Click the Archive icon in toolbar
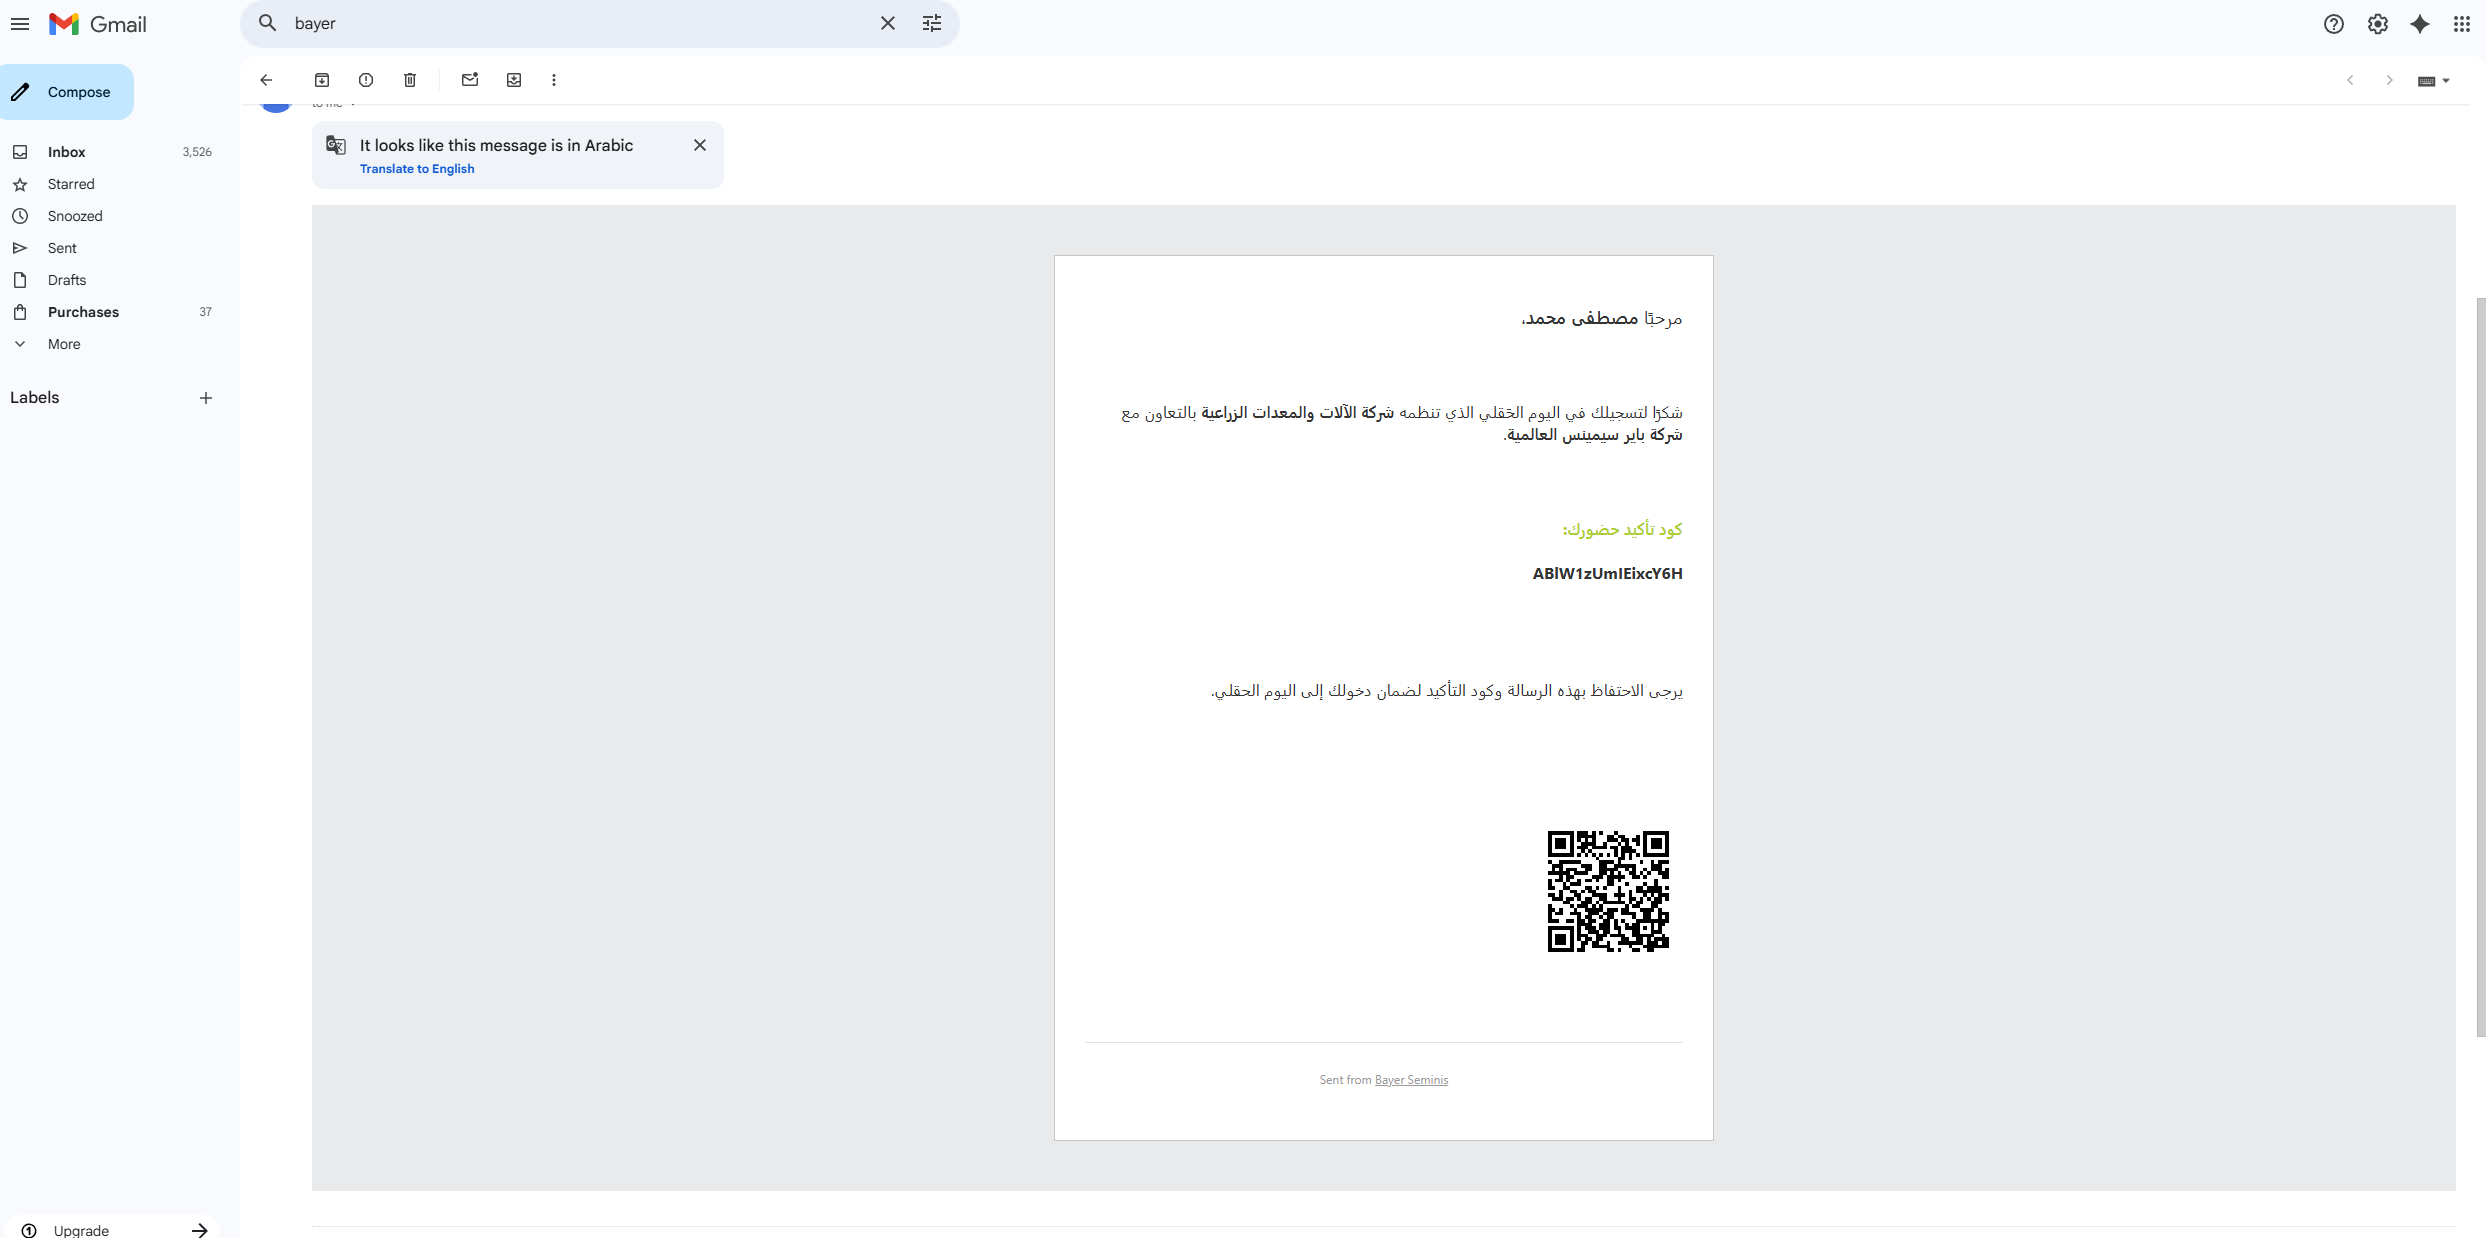This screenshot has height=1238, width=2486. click(x=322, y=80)
